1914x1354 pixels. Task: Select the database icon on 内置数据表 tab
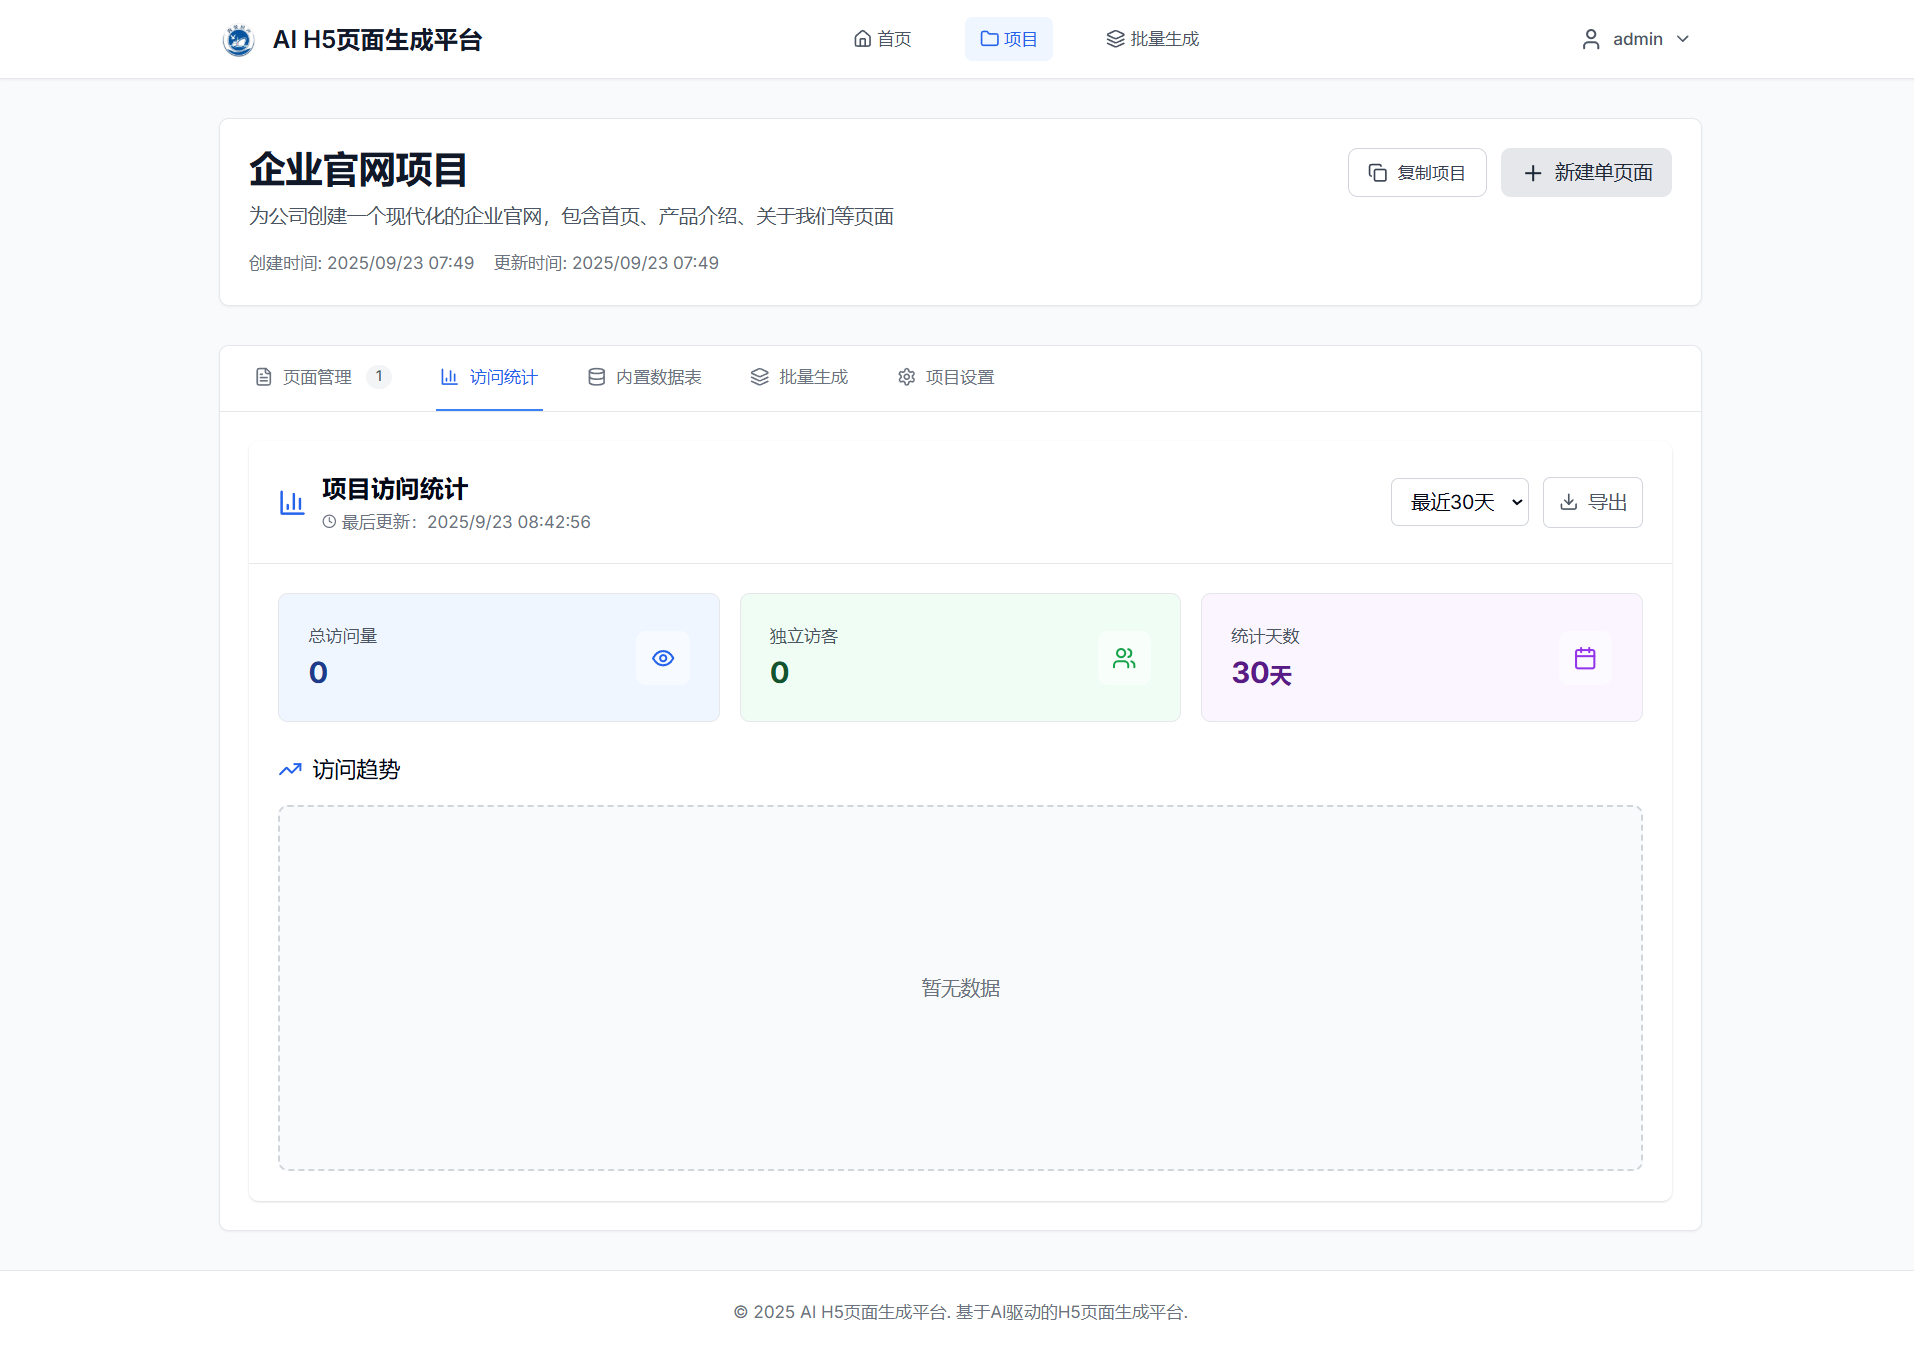tap(596, 377)
